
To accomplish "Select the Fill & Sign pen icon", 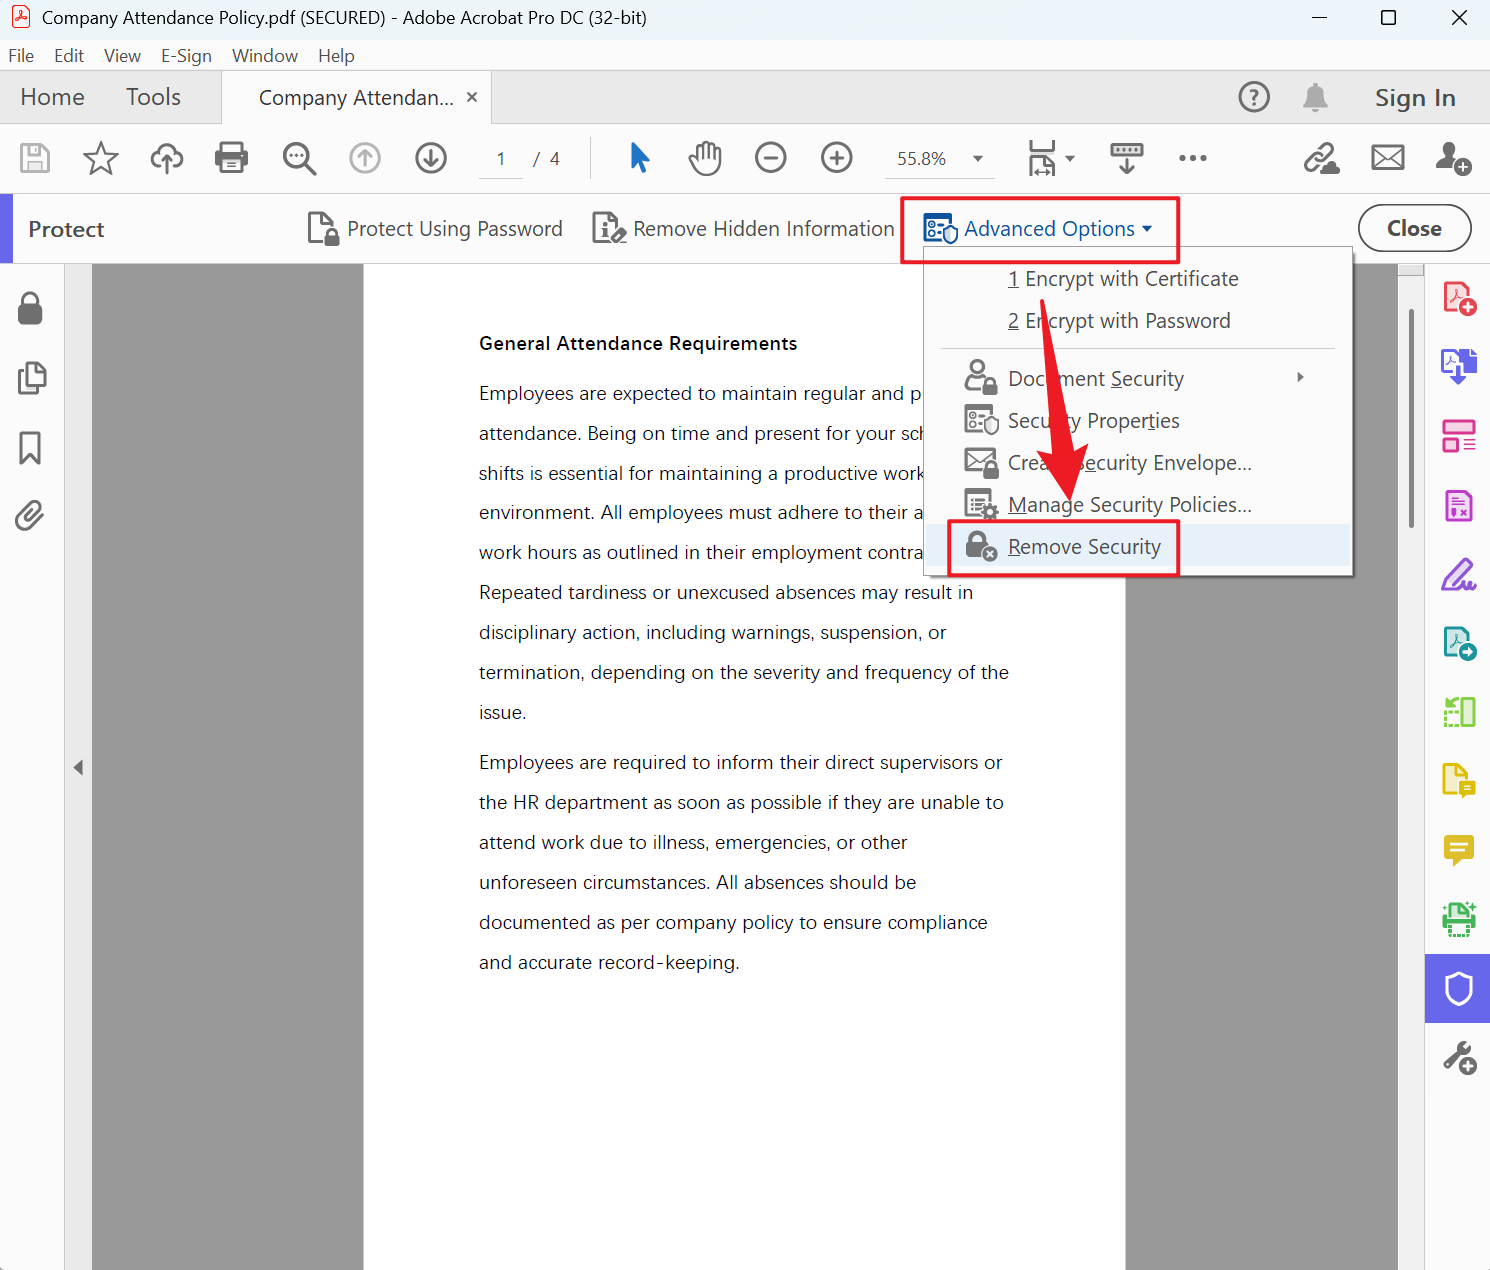I will [x=1458, y=574].
